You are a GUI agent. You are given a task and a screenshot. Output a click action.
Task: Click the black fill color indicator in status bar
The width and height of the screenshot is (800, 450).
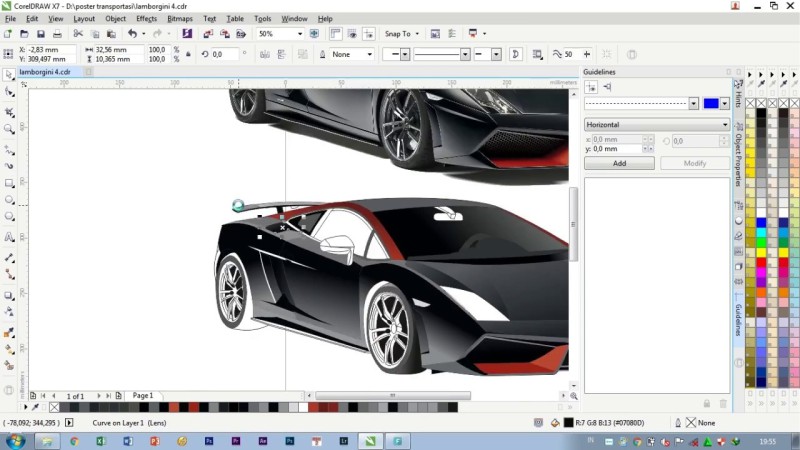tap(568, 423)
